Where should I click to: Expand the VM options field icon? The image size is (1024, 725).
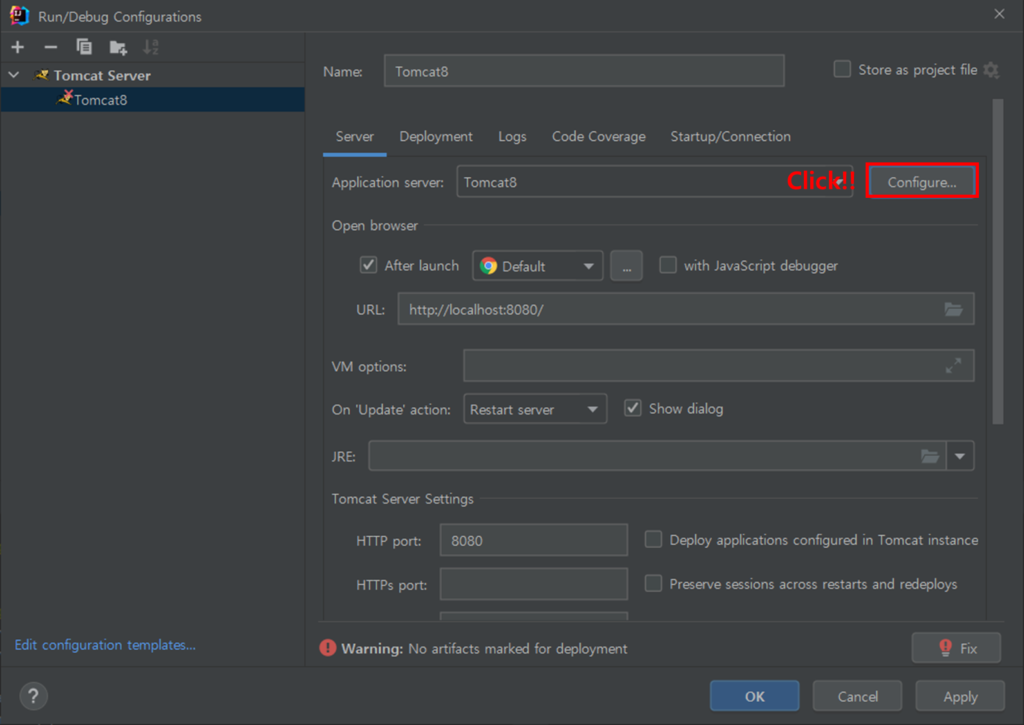(953, 366)
